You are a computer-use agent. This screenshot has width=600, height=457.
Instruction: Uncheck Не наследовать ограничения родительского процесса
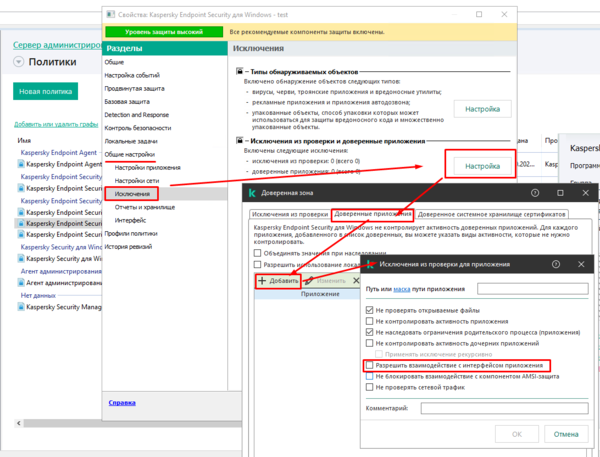point(369,332)
